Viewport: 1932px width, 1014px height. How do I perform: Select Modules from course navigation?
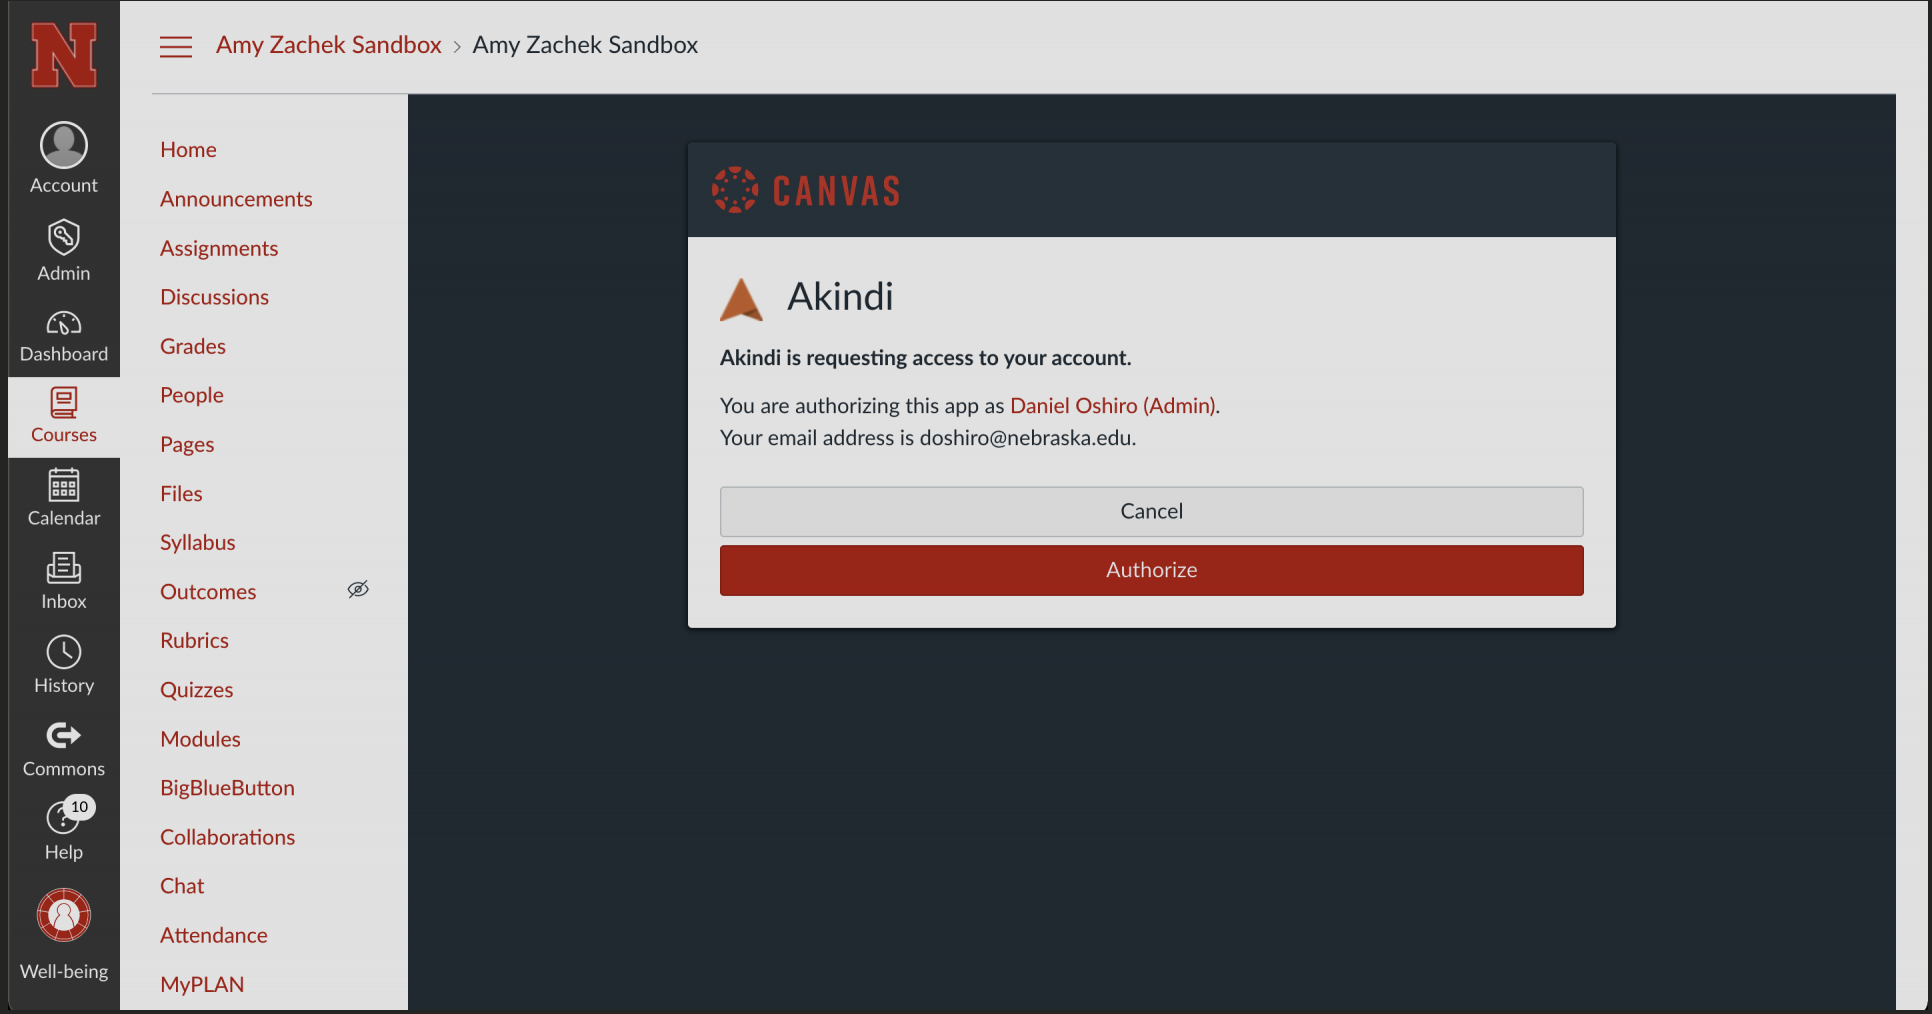coord(200,739)
